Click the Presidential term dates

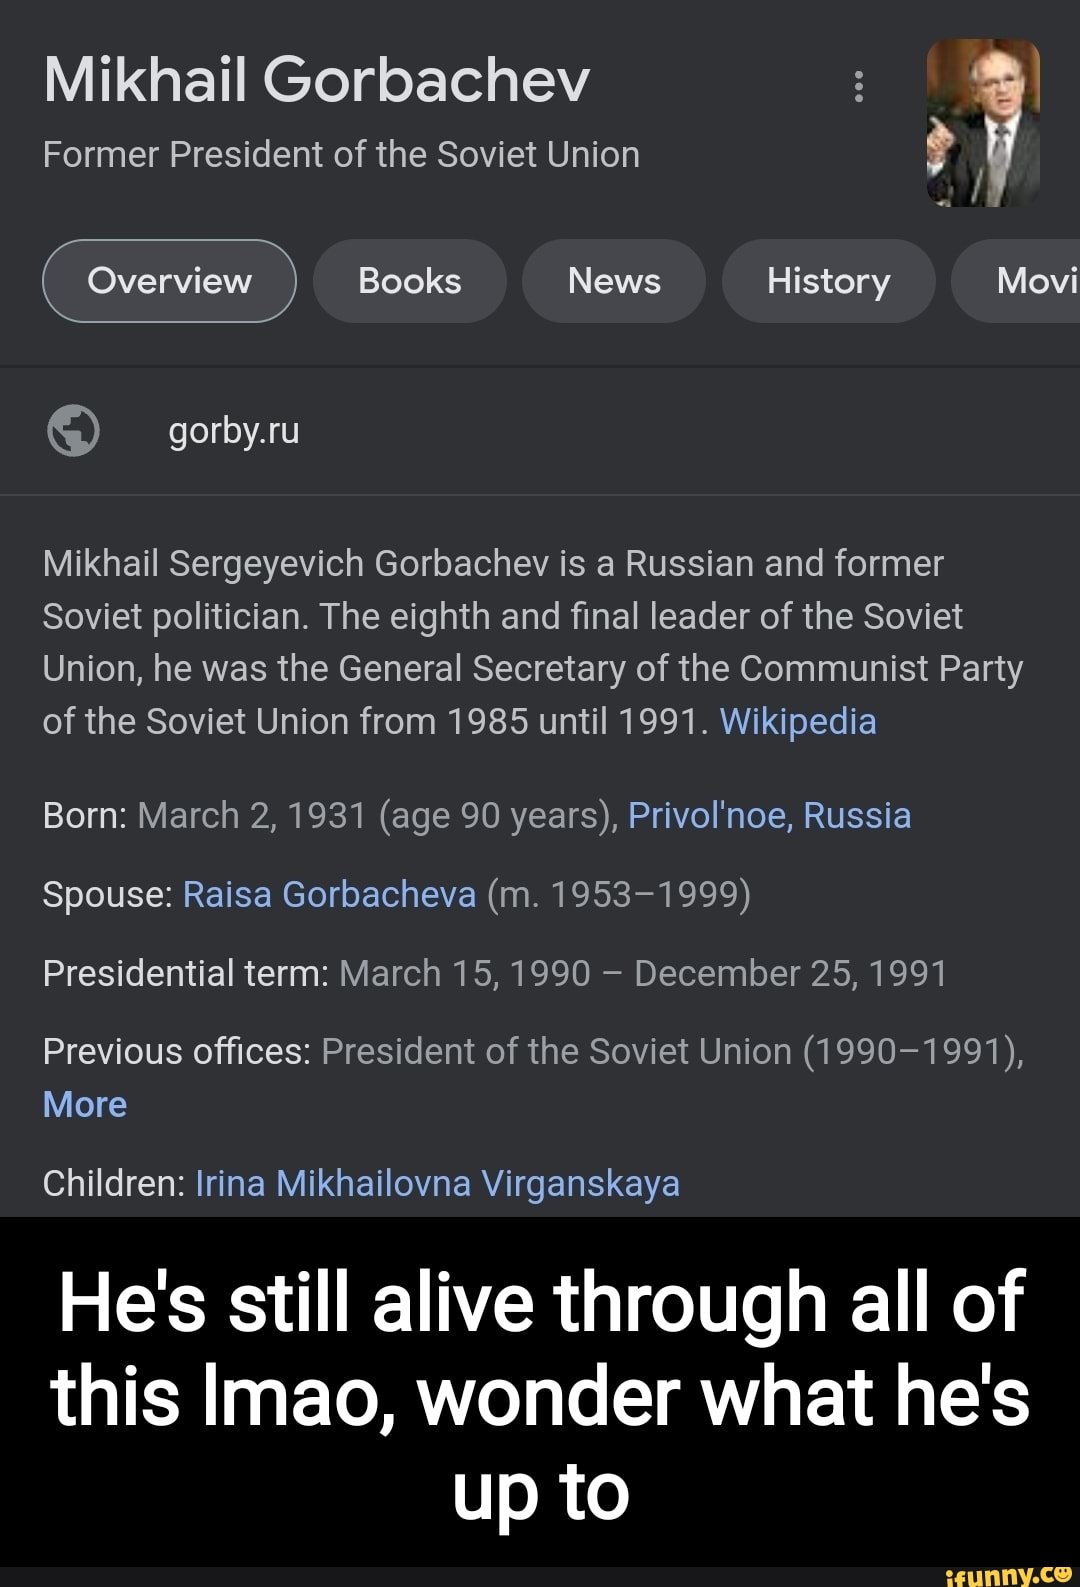pyautogui.click(x=640, y=971)
